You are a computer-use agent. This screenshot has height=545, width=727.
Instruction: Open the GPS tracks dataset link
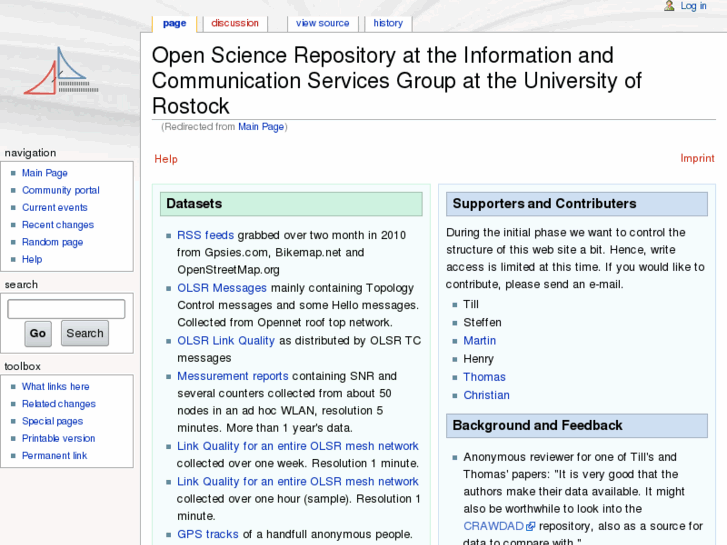coord(208,534)
